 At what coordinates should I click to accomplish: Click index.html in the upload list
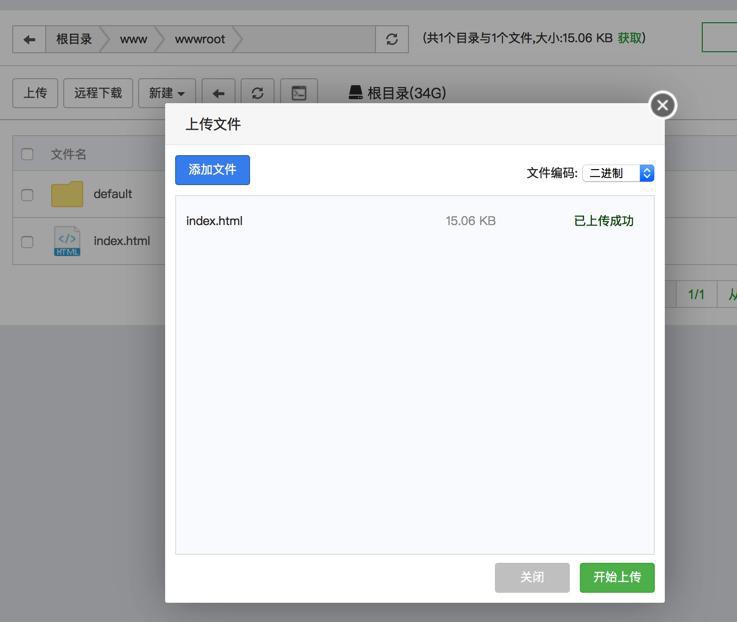coord(214,220)
